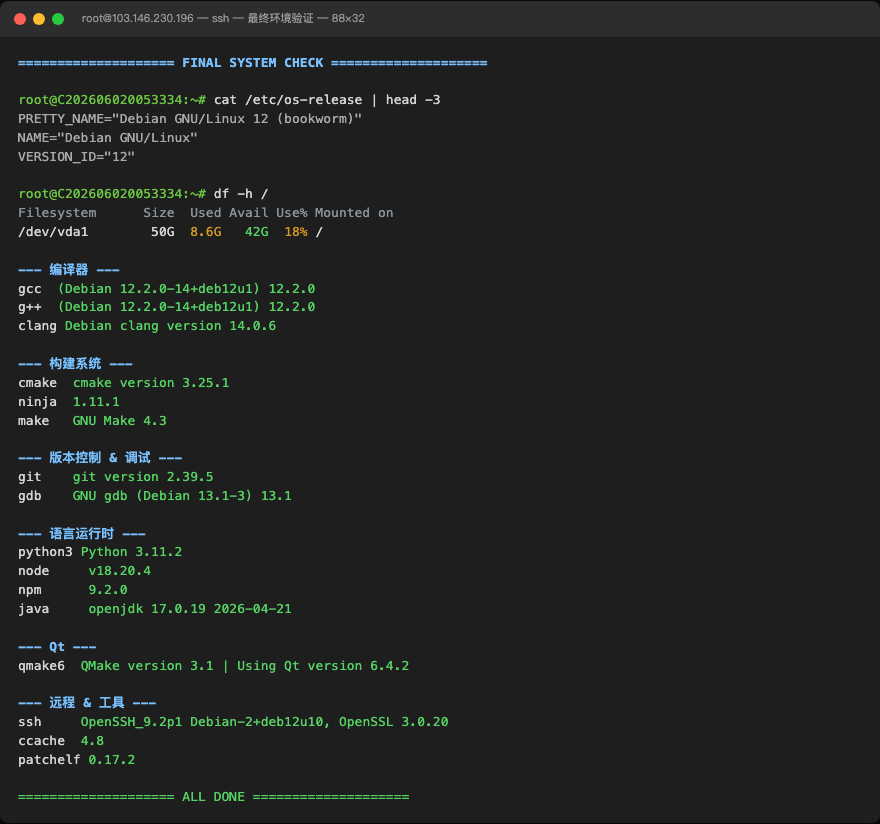Click the g++ version line
This screenshot has height=824, width=880.
pos(166,308)
